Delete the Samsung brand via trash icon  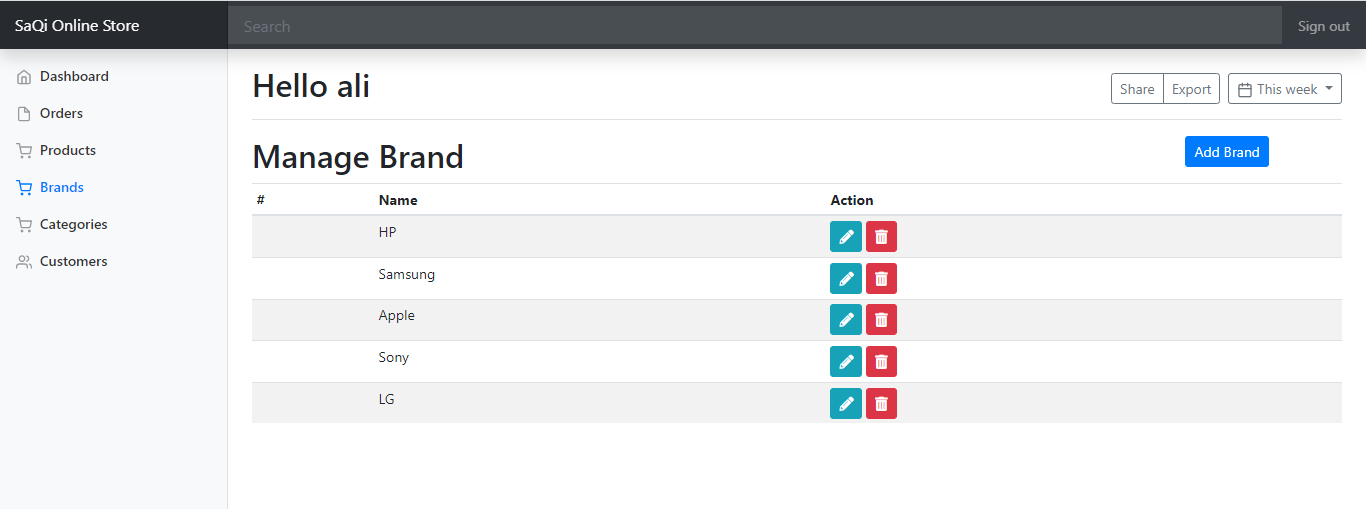click(x=881, y=278)
